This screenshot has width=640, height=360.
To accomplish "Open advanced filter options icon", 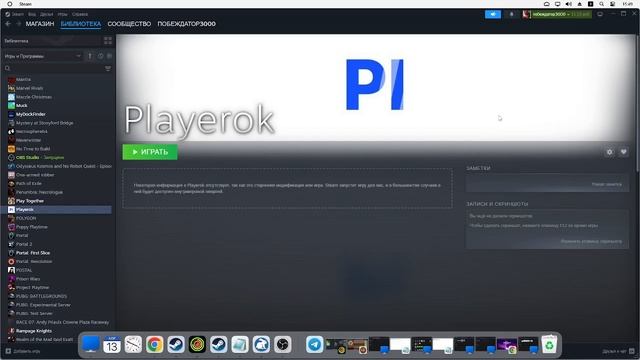I will (x=108, y=68).
